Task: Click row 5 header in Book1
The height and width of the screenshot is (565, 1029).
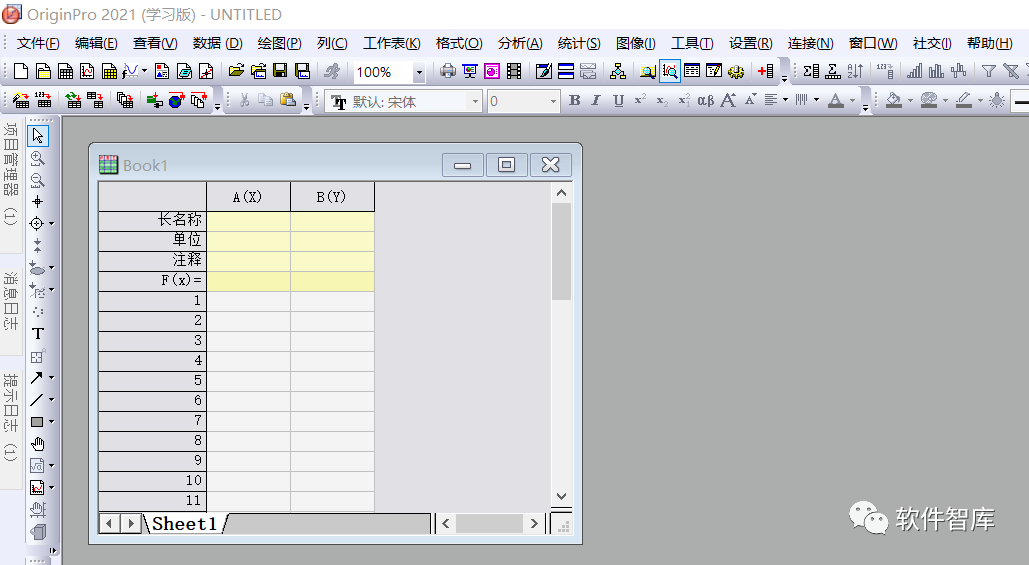Action: point(152,381)
